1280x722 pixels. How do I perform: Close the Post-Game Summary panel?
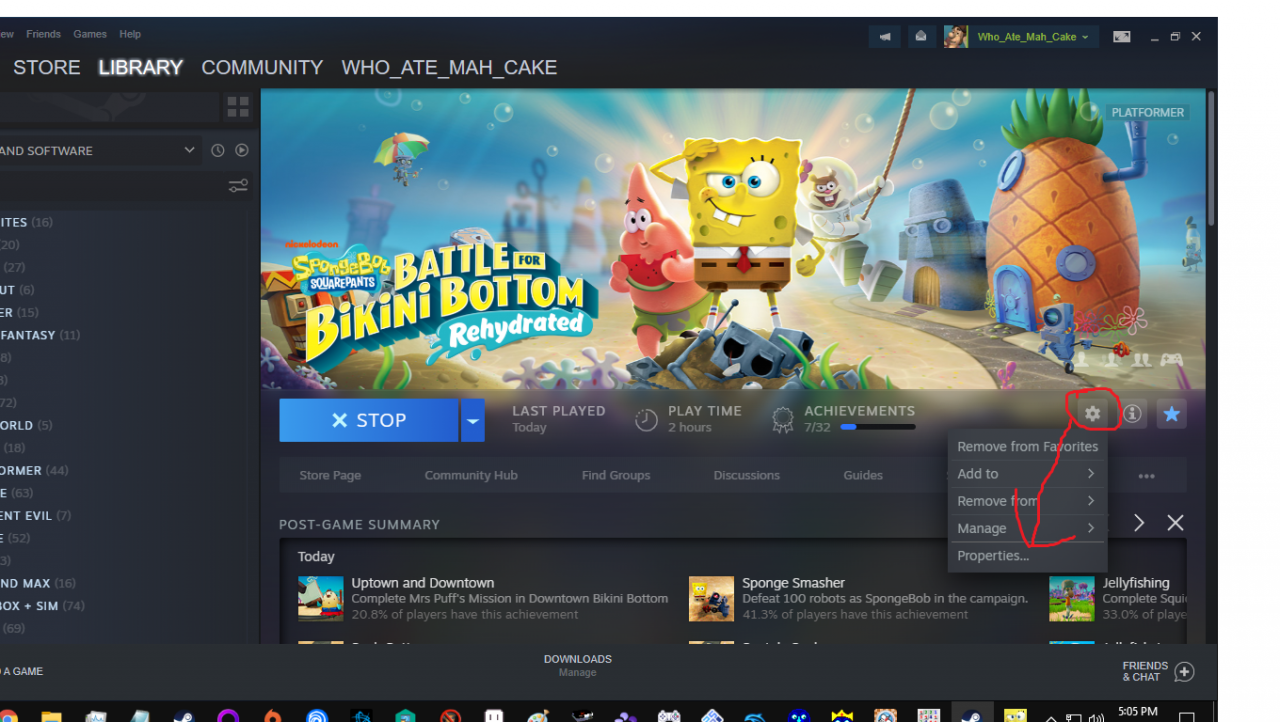[x=1175, y=523]
